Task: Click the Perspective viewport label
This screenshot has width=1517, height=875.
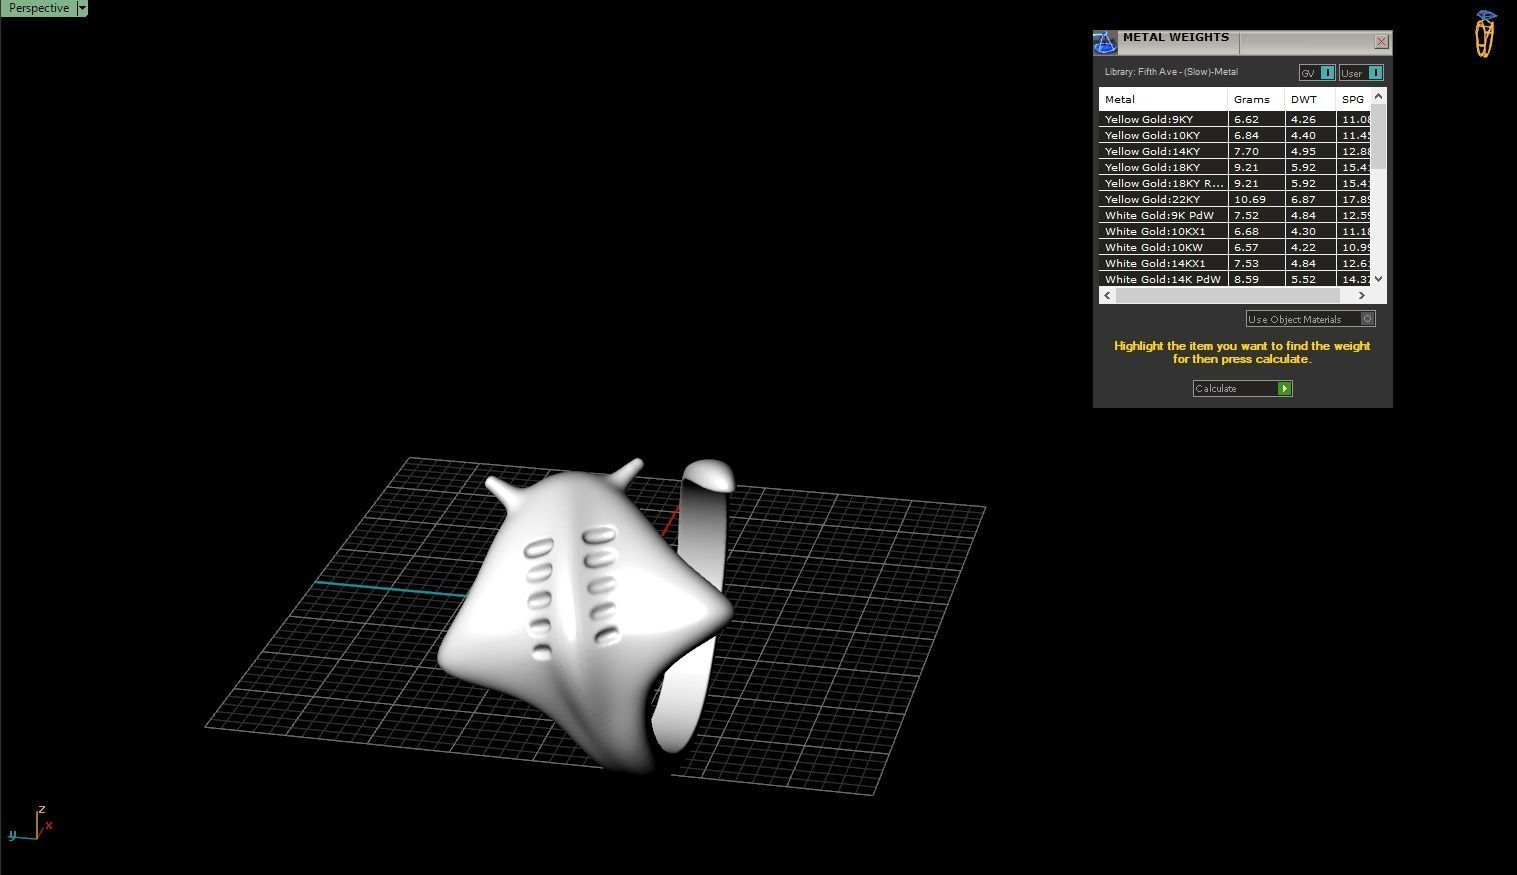Action: [39, 8]
